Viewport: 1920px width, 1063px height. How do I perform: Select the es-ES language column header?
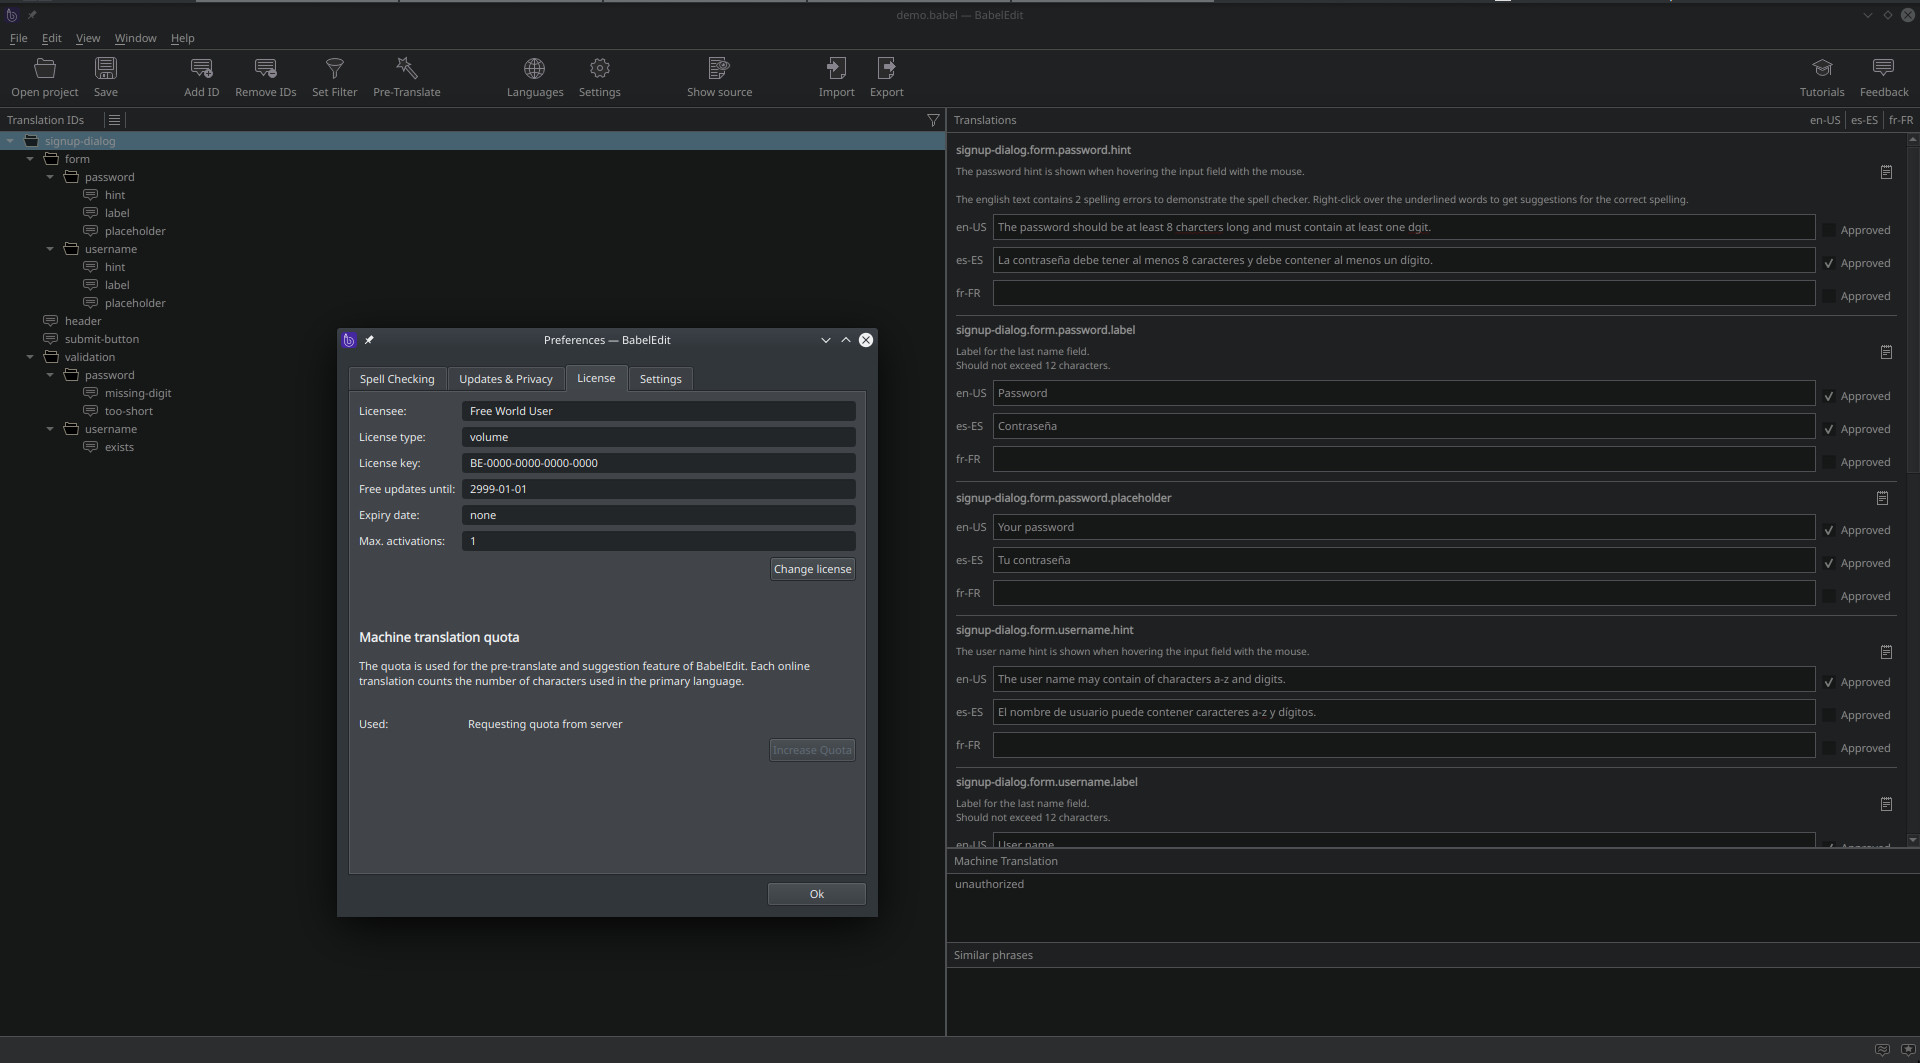(x=1864, y=120)
